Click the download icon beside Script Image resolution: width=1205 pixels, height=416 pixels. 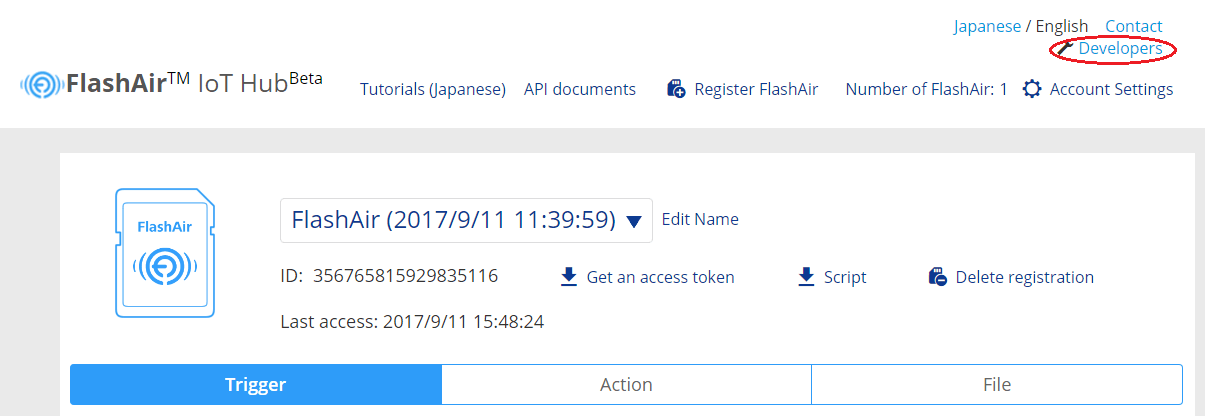(x=806, y=277)
